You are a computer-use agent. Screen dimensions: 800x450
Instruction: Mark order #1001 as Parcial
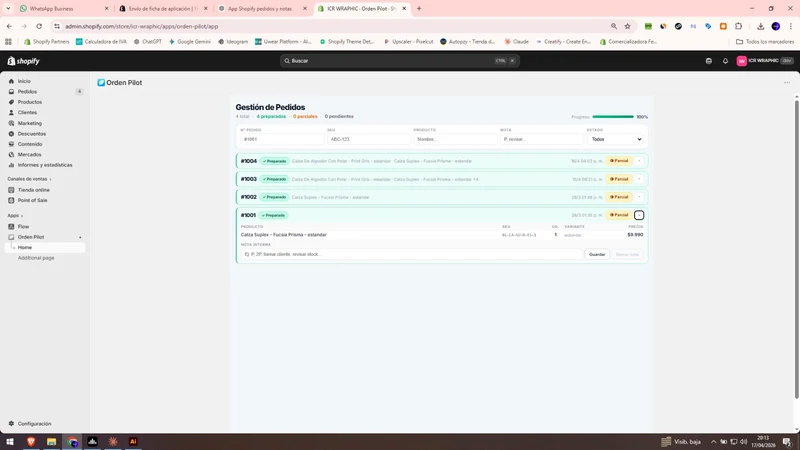pos(619,215)
